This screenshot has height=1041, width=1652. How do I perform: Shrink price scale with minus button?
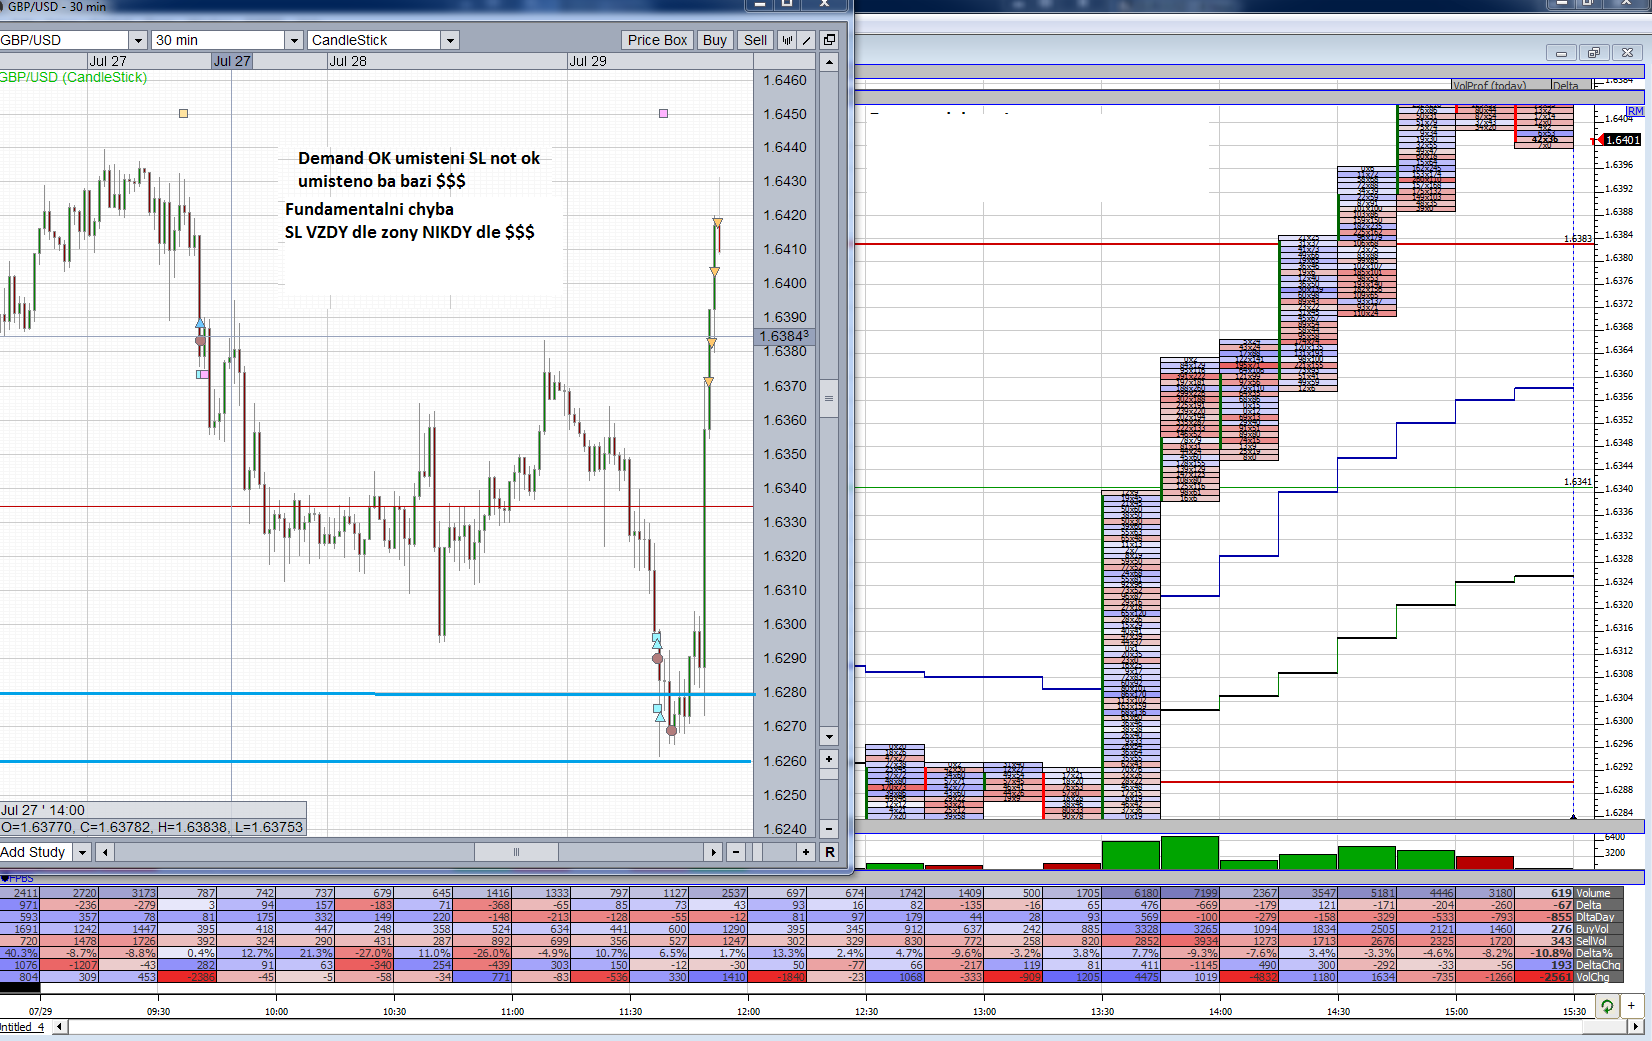pos(829,829)
